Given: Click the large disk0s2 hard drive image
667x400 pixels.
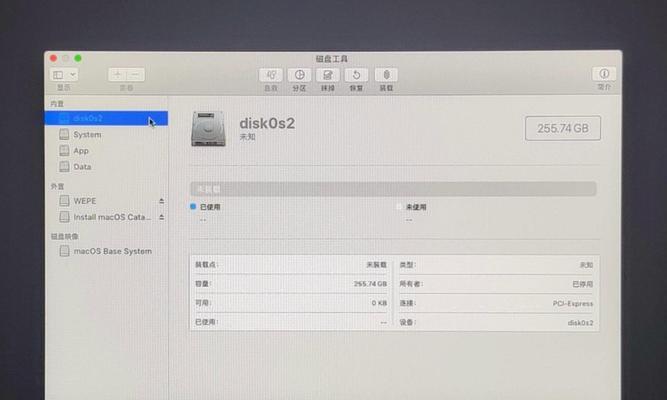Looking at the screenshot, I should (208, 129).
